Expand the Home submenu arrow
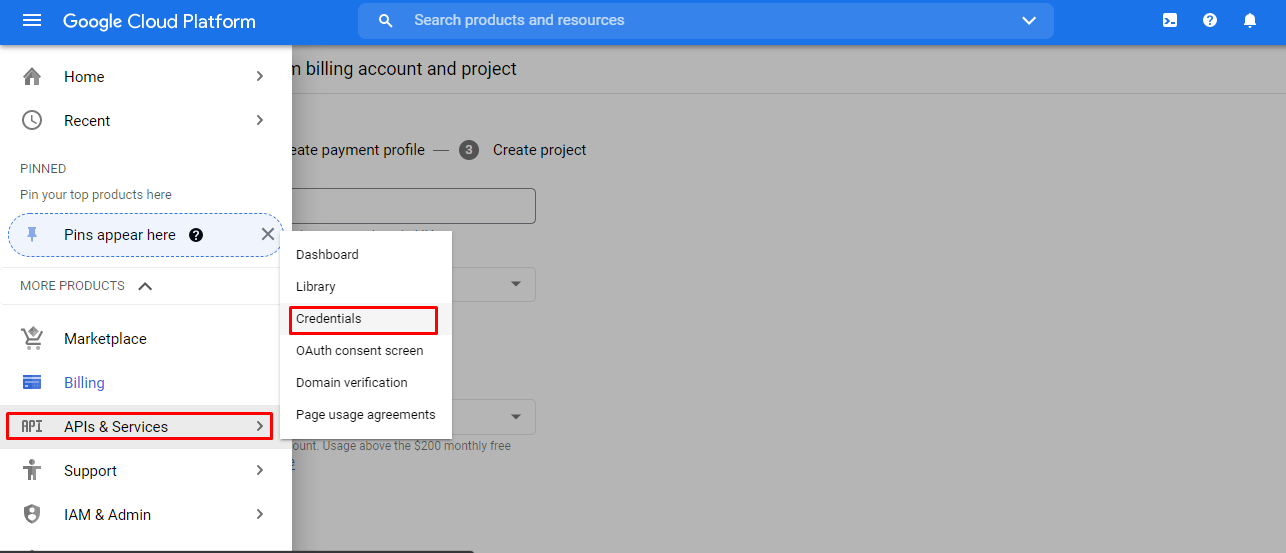Image resolution: width=1286 pixels, height=553 pixels. pyautogui.click(x=260, y=76)
